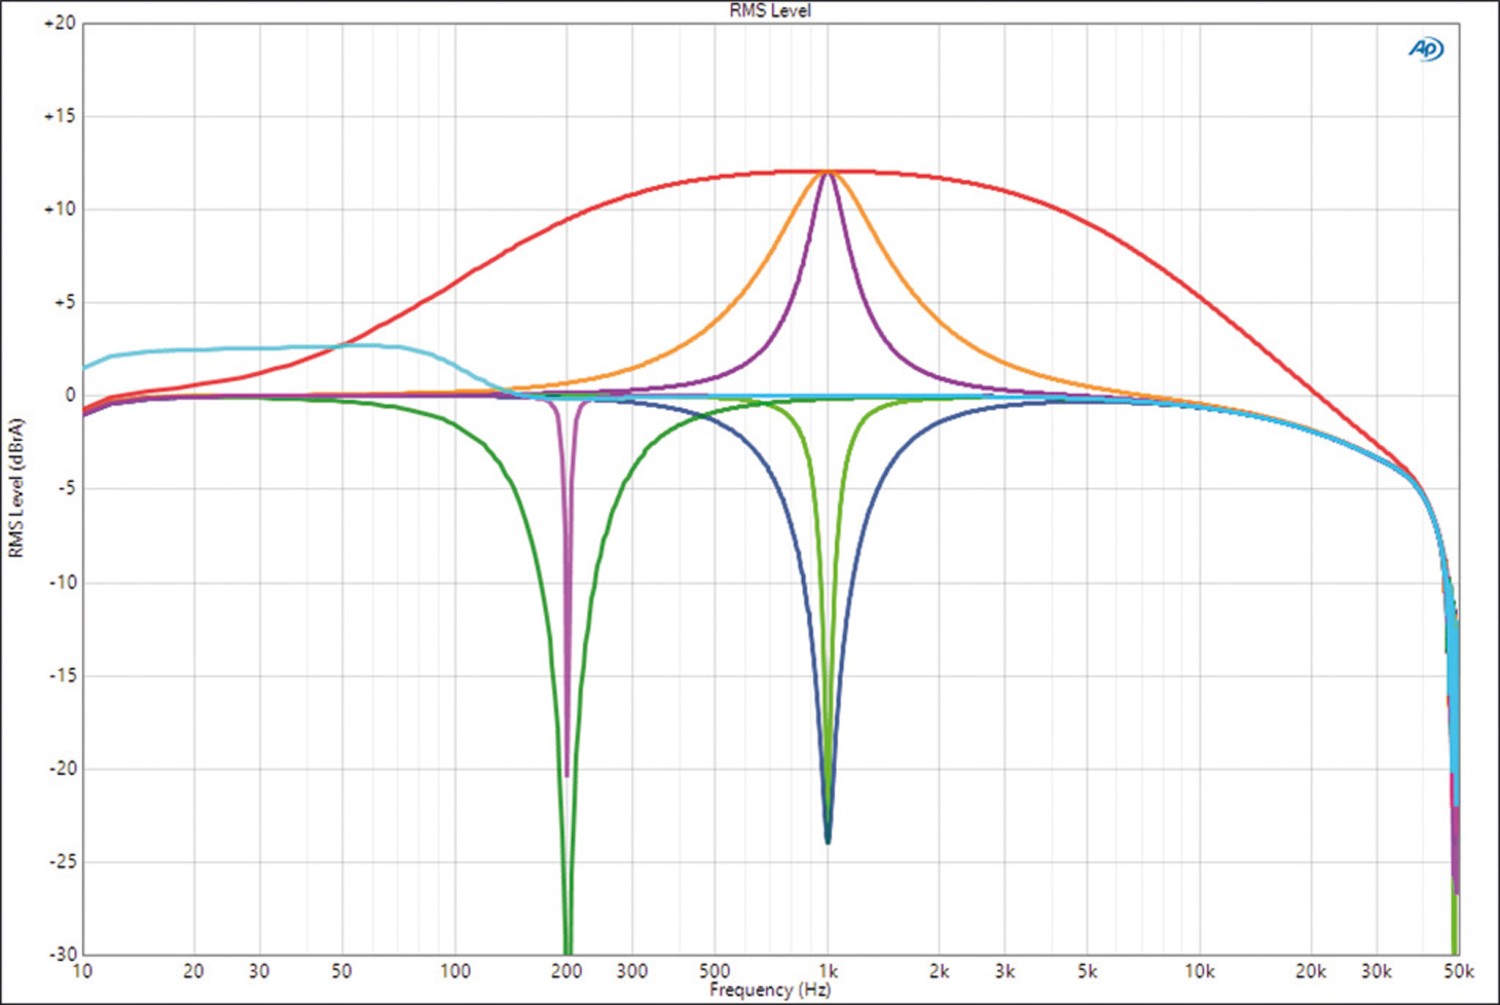Screen dimensions: 1500x1005
Task: Click the +10 label on level axis
Action: tap(59, 209)
